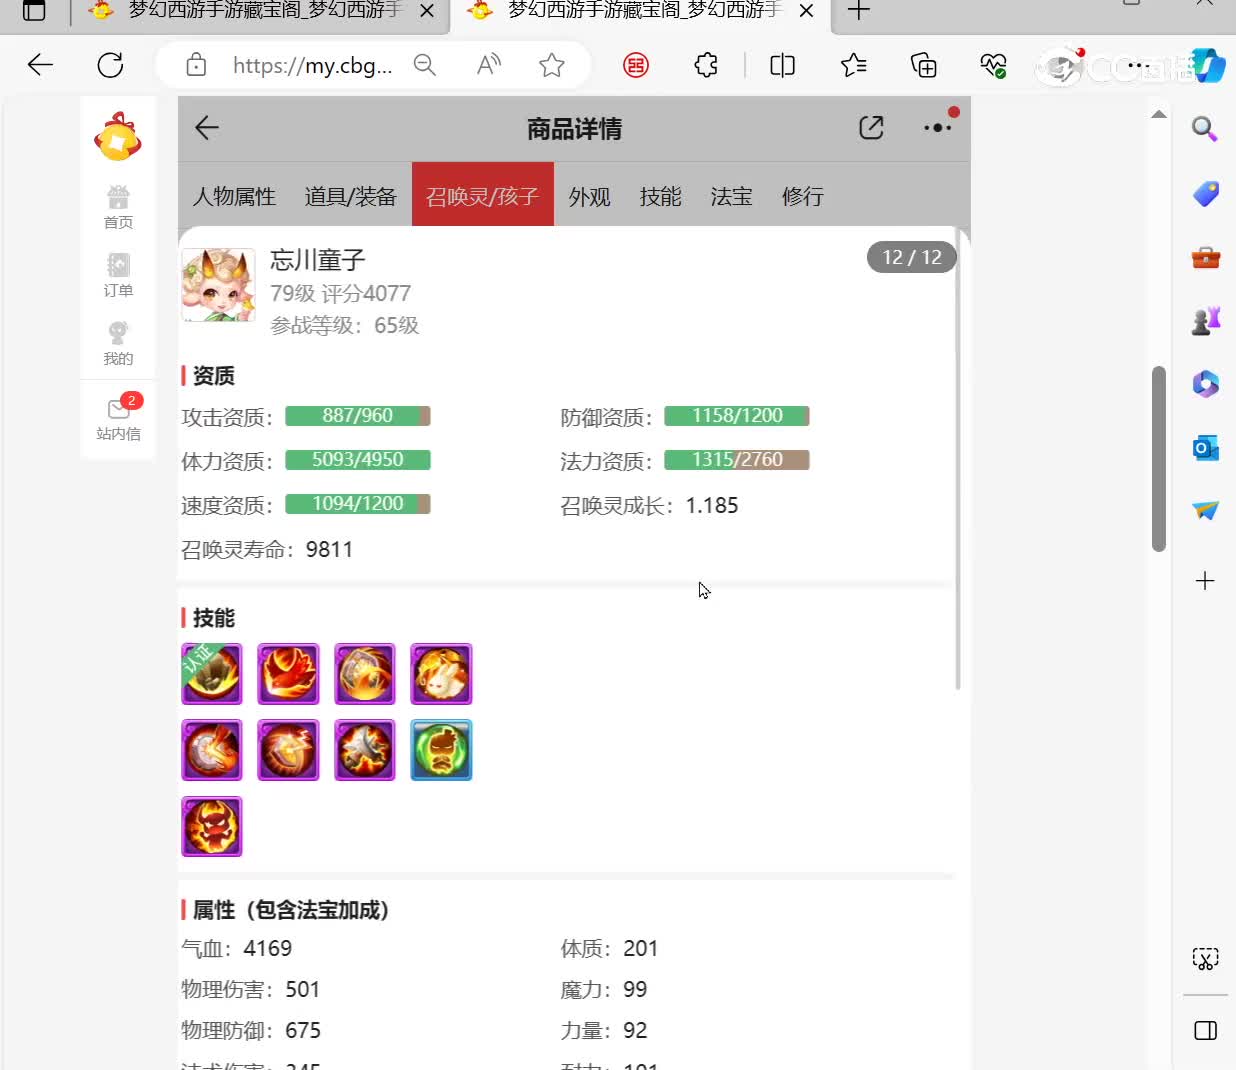Viewport: 1236px width, 1070px height.
Task: Click the address bar URL text
Action: tap(312, 65)
